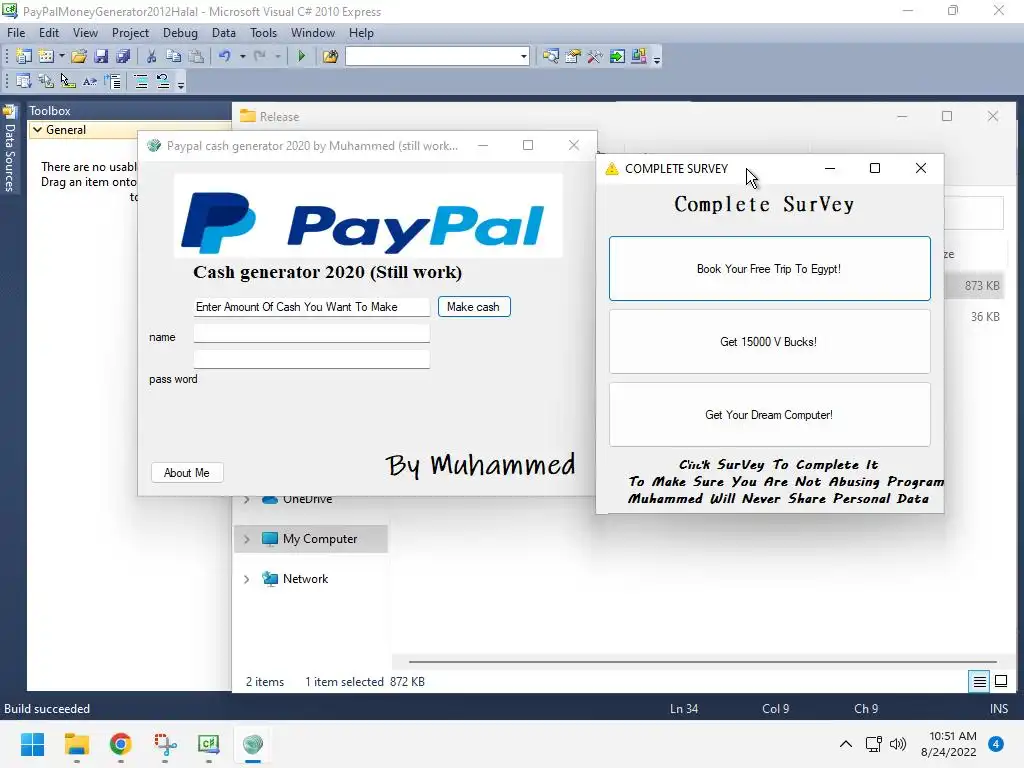1024x768 pixels.
Task: Click Get 15000 V Bucks button
Action: pyautogui.click(x=769, y=342)
